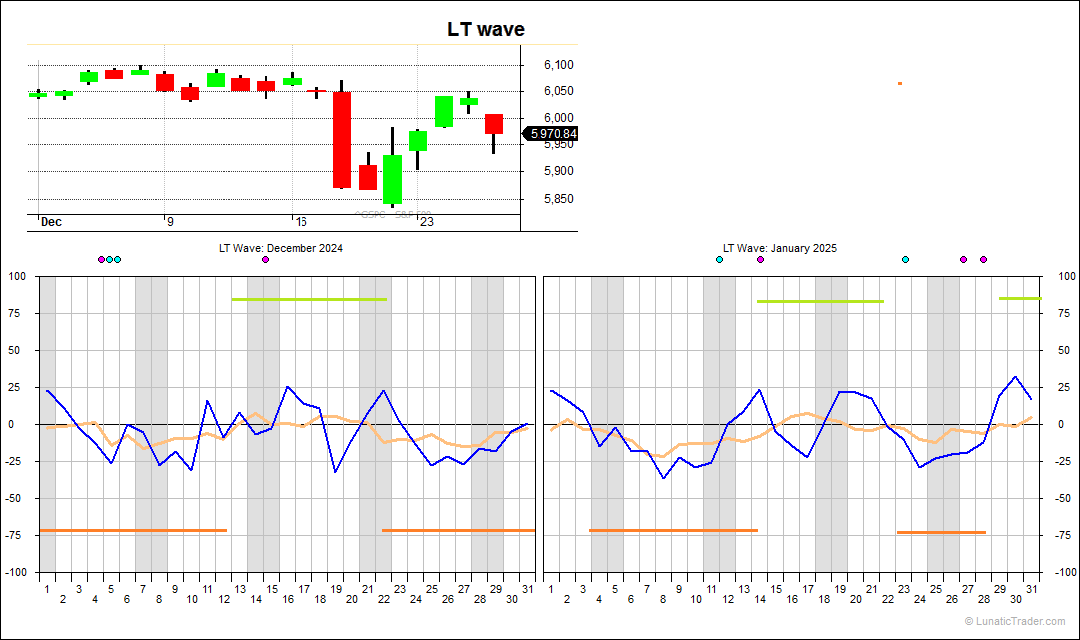Image resolution: width=1080 pixels, height=640 pixels.
Task: Click the cyan moon marker above January 23
Action: [905, 258]
